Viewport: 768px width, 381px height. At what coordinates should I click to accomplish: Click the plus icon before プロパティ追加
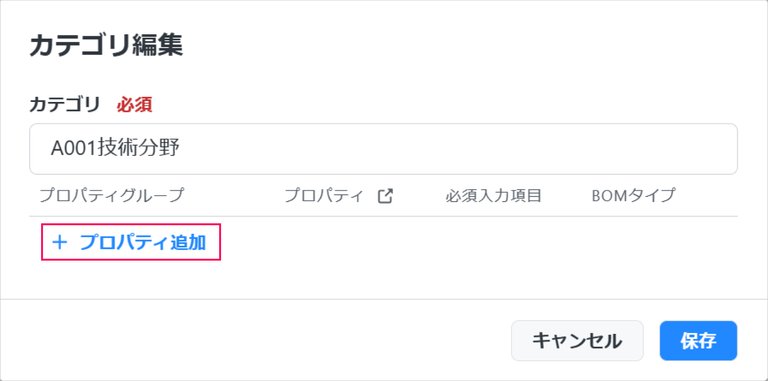(59, 242)
